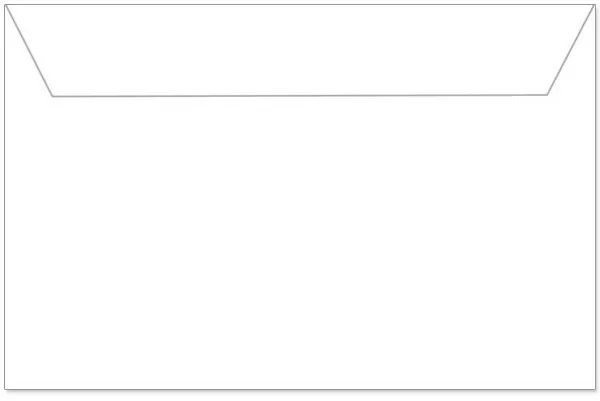Image resolution: width=600 pixels, height=401 pixels.
Task: Click the envelope's top-left corner
Action: click(5, 5)
